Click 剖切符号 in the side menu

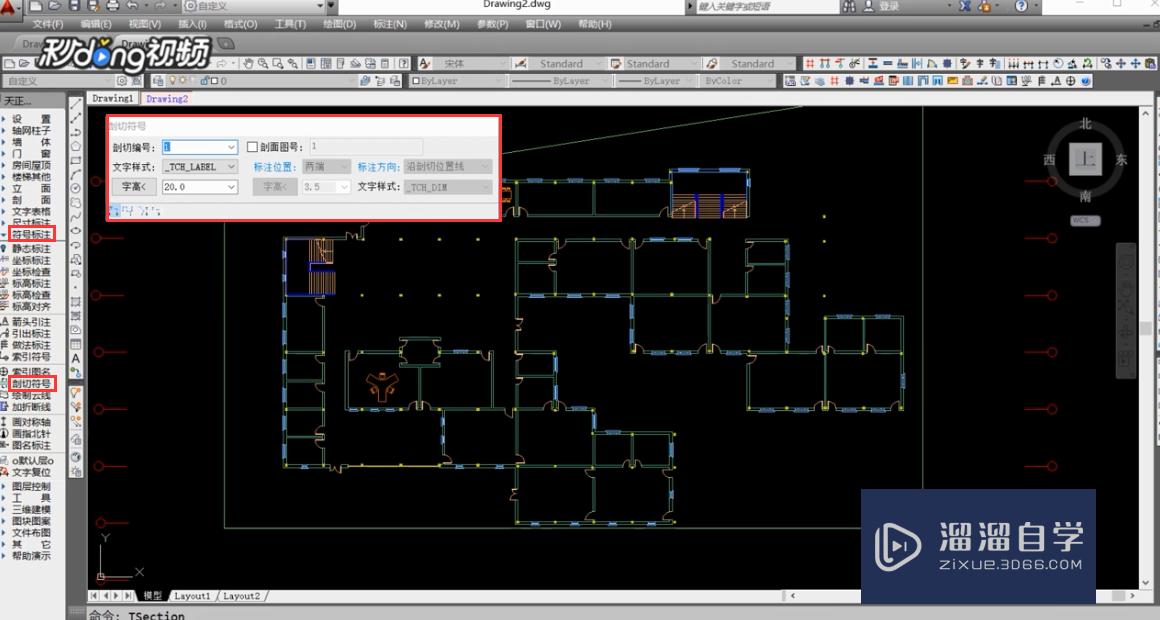[31, 384]
